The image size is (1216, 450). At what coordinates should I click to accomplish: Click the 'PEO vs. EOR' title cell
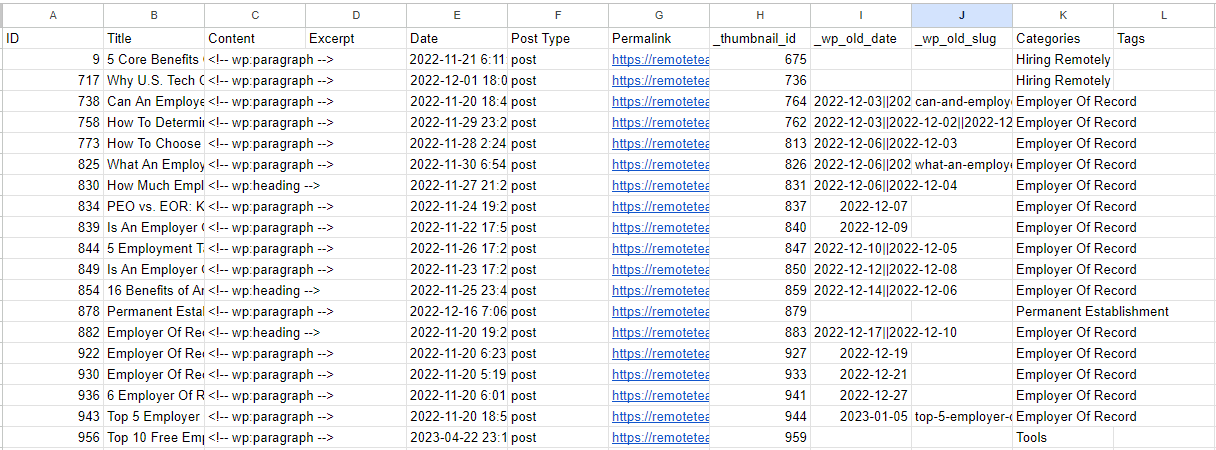(154, 207)
